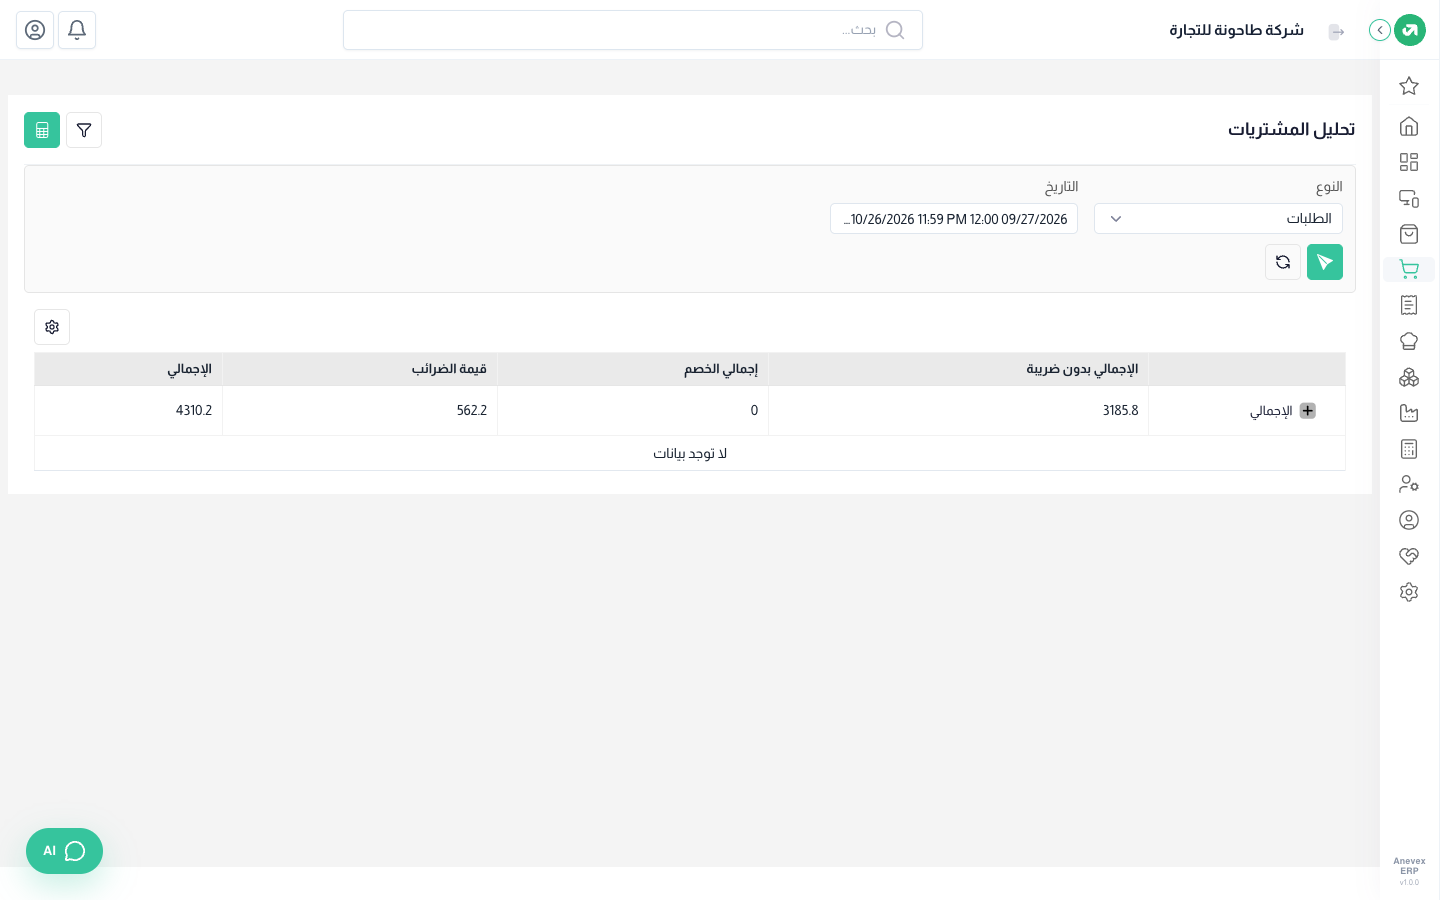Collapse sidebar with the chevron button
Screen dimensions: 1440x900
coord(1380,30)
